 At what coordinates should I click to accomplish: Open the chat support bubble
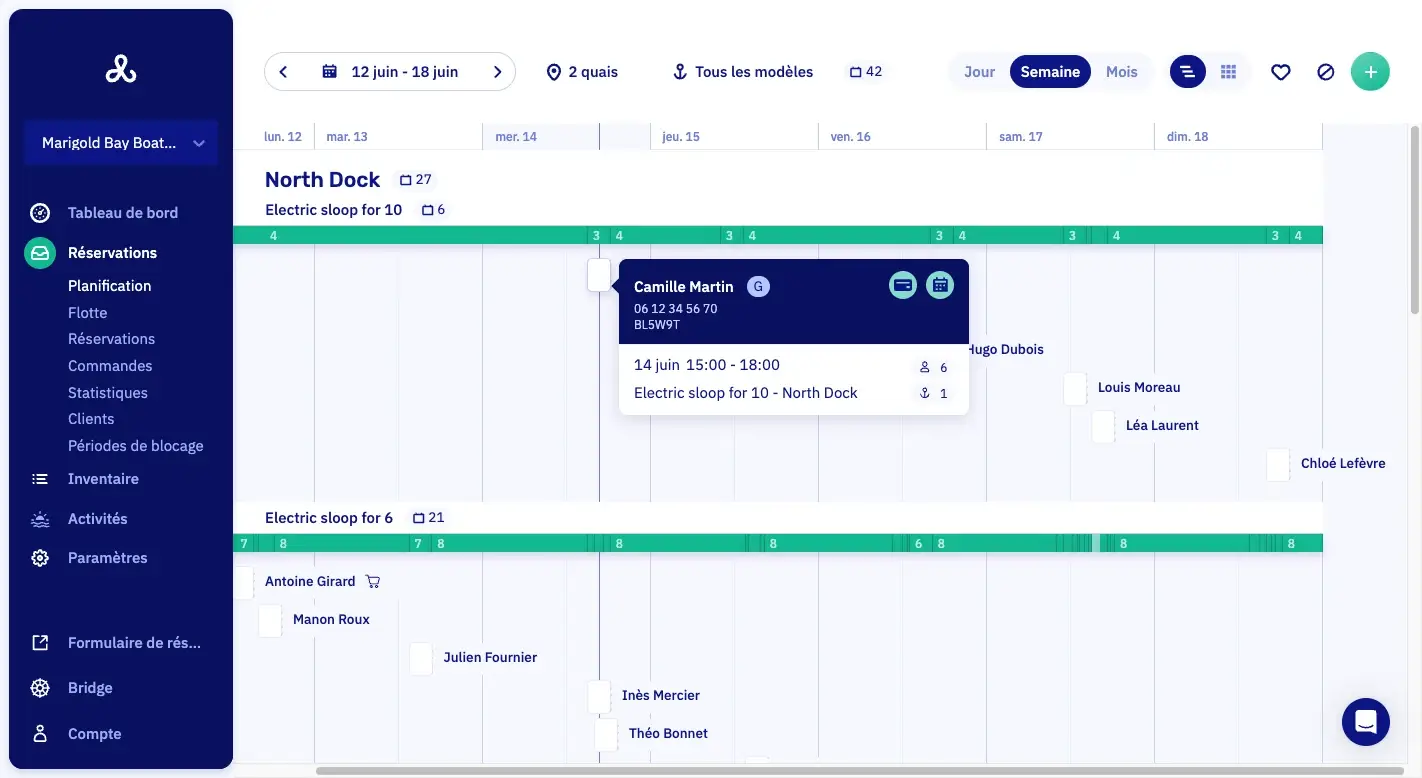coord(1366,722)
